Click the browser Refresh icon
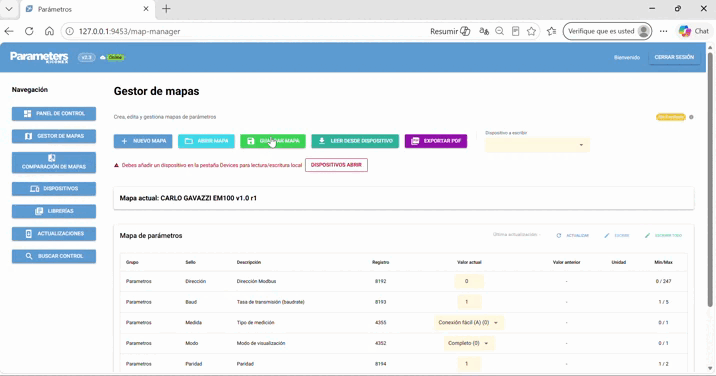 [x=29, y=31]
